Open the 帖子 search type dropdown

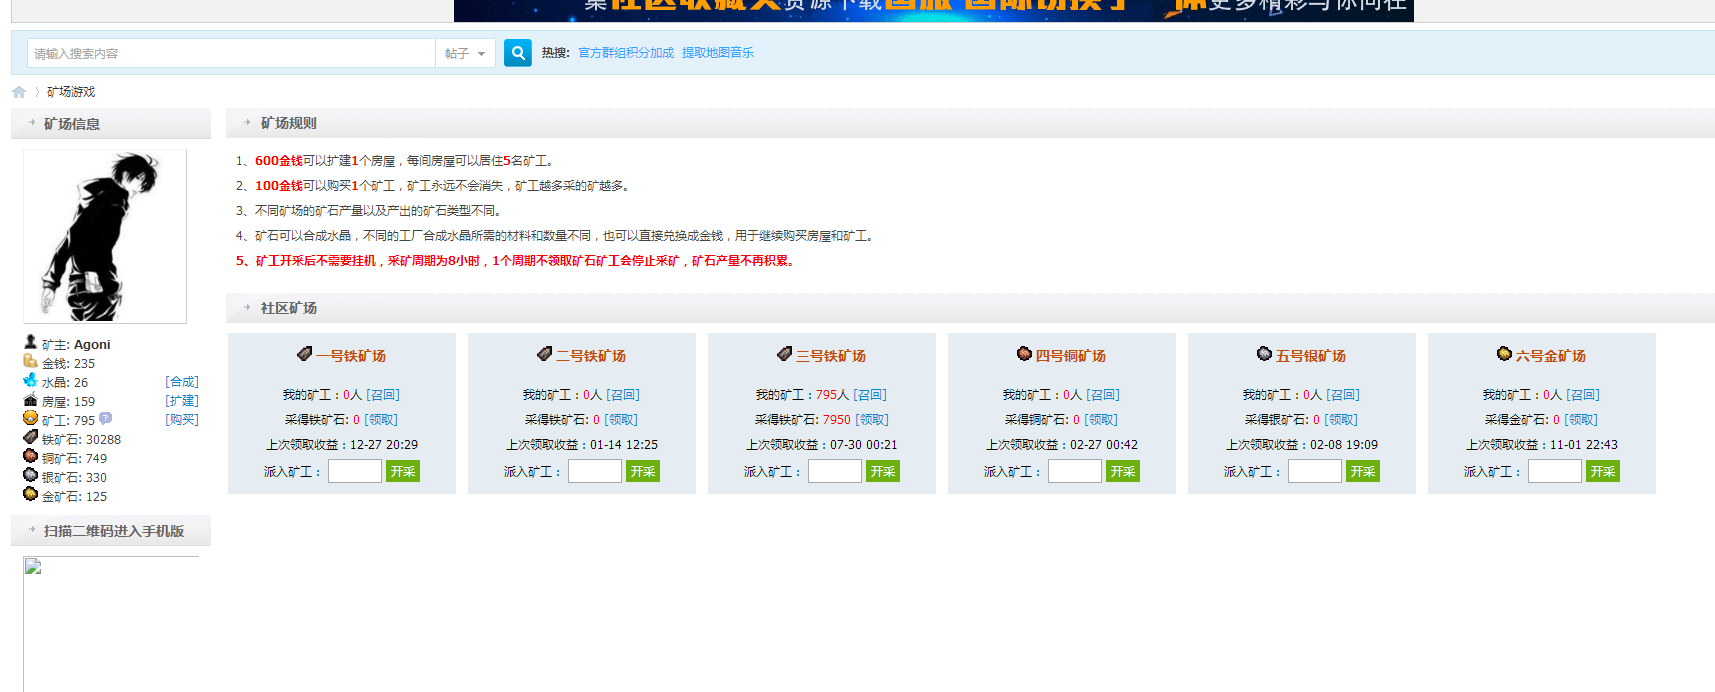point(465,54)
